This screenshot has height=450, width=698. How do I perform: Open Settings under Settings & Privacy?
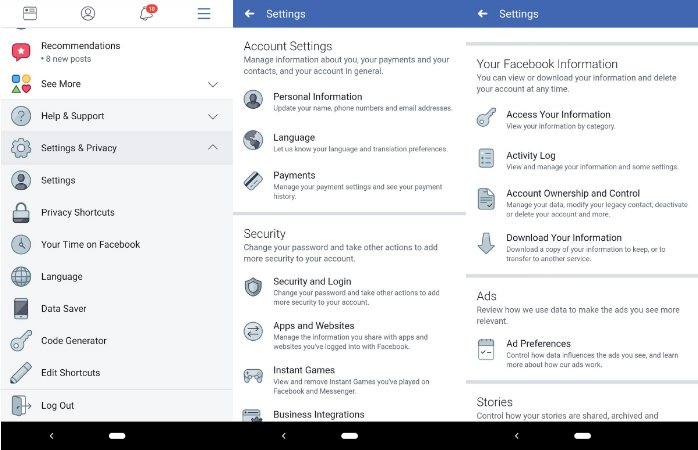(x=117, y=180)
